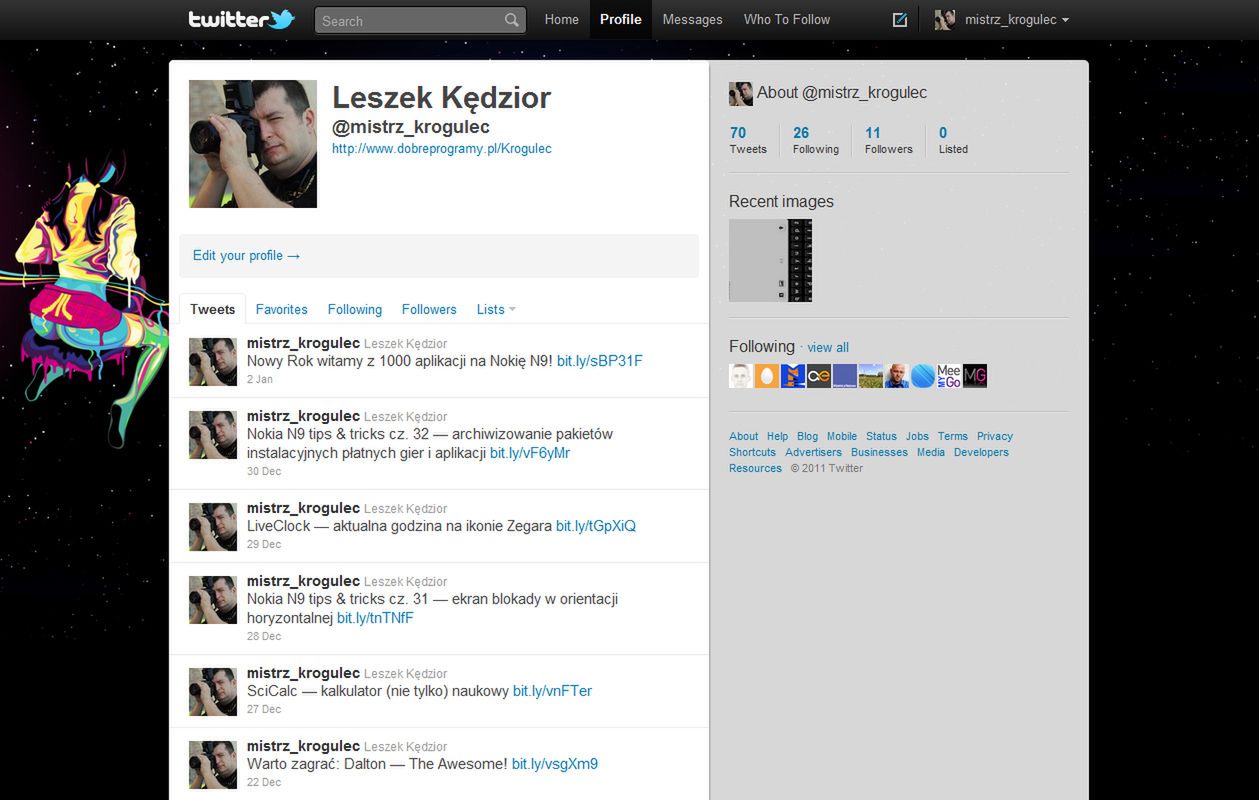Click the 11 Followers count
Screen dimensions: 1259x800
(x=888, y=140)
